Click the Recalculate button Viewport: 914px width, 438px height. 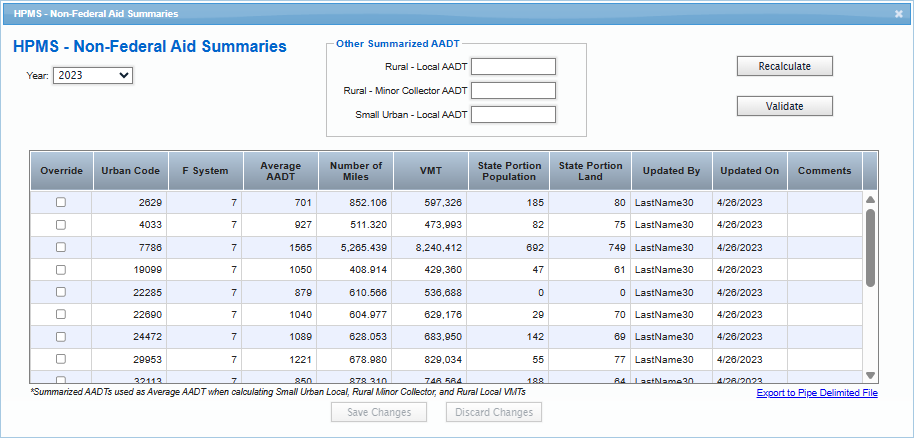coord(785,66)
